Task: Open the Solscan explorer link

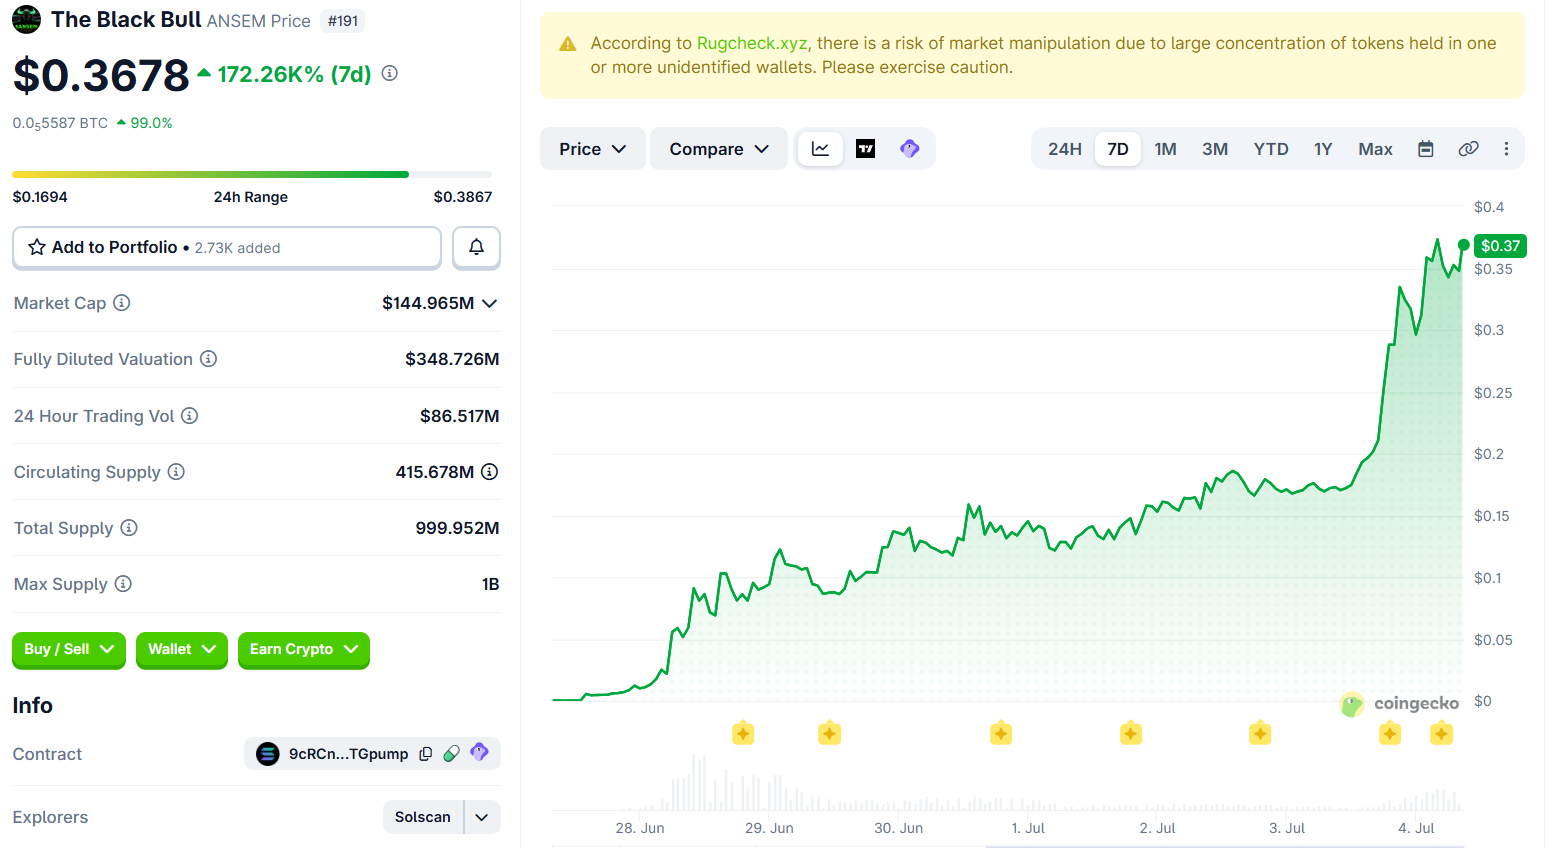Action: pyautogui.click(x=423, y=817)
